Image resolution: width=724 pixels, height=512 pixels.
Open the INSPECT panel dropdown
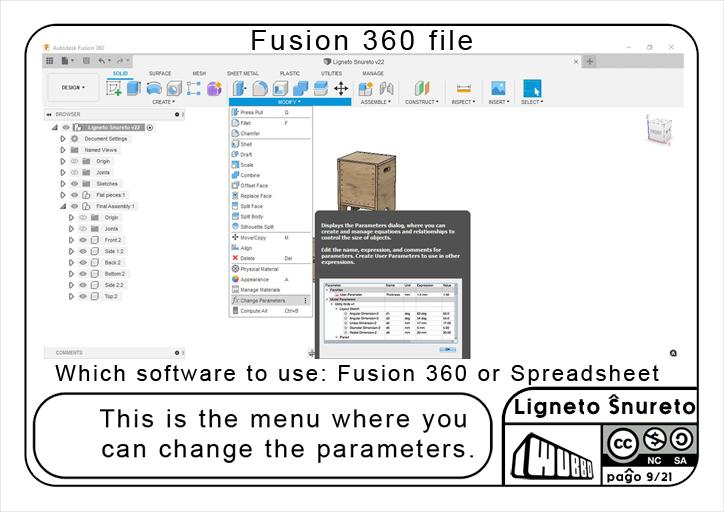[463, 102]
